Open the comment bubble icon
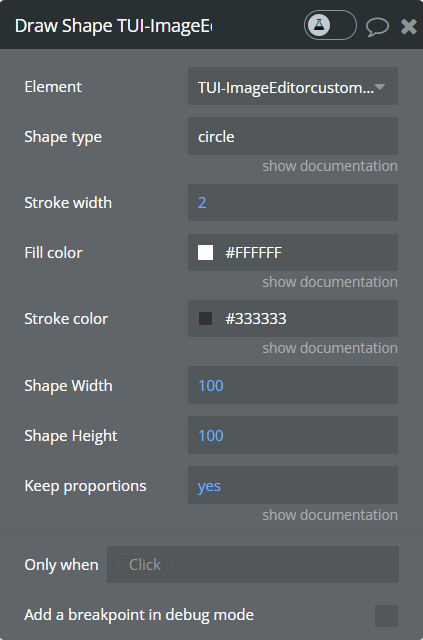This screenshot has width=423, height=640. (x=377, y=26)
